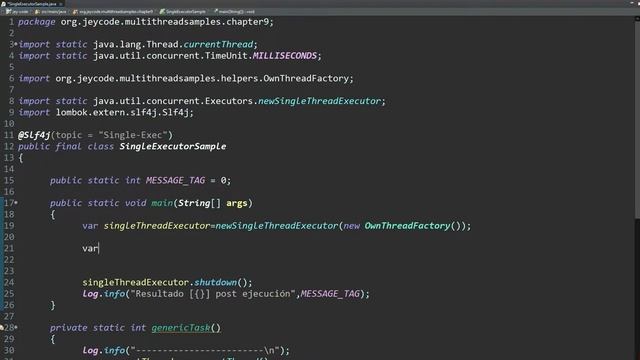The width and height of the screenshot is (640, 360).
Task: Click 'newSingleThreadExecutor' in the line 8 import
Action: pos(319,101)
